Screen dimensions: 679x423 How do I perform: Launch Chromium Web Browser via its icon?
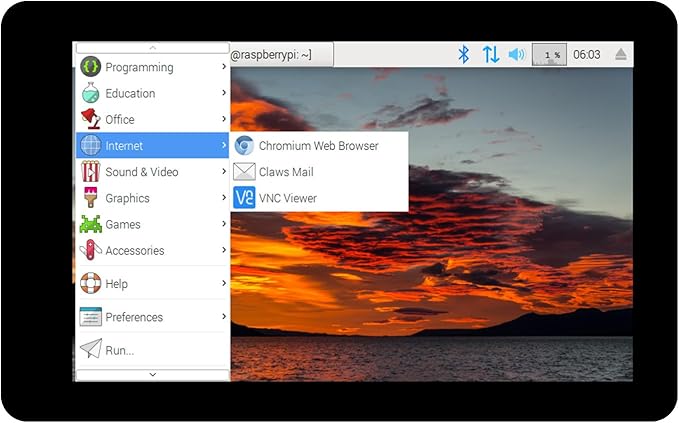click(244, 146)
